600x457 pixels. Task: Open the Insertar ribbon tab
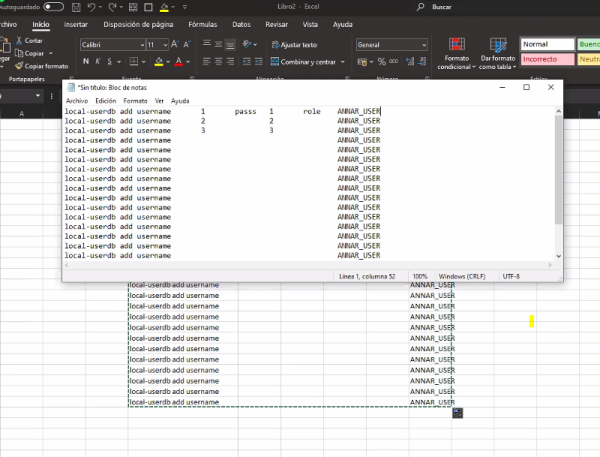coord(75,24)
